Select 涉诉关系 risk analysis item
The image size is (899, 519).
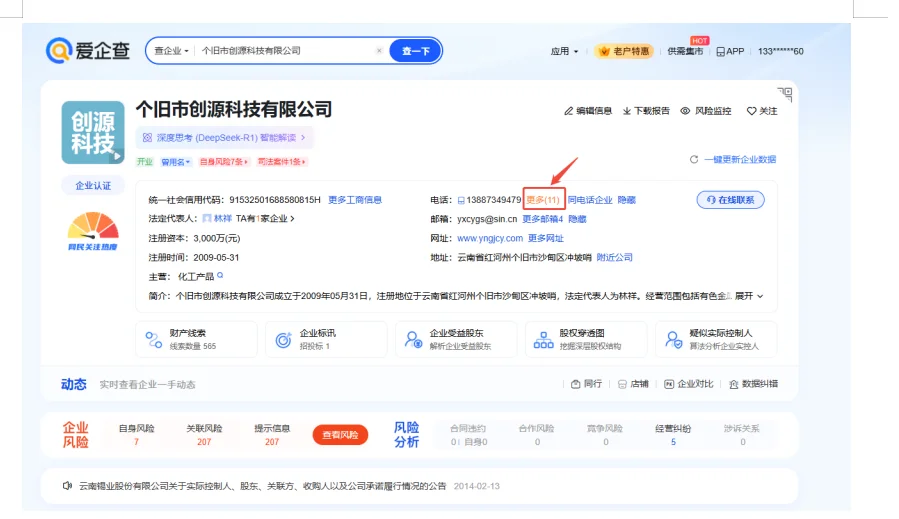point(742,435)
